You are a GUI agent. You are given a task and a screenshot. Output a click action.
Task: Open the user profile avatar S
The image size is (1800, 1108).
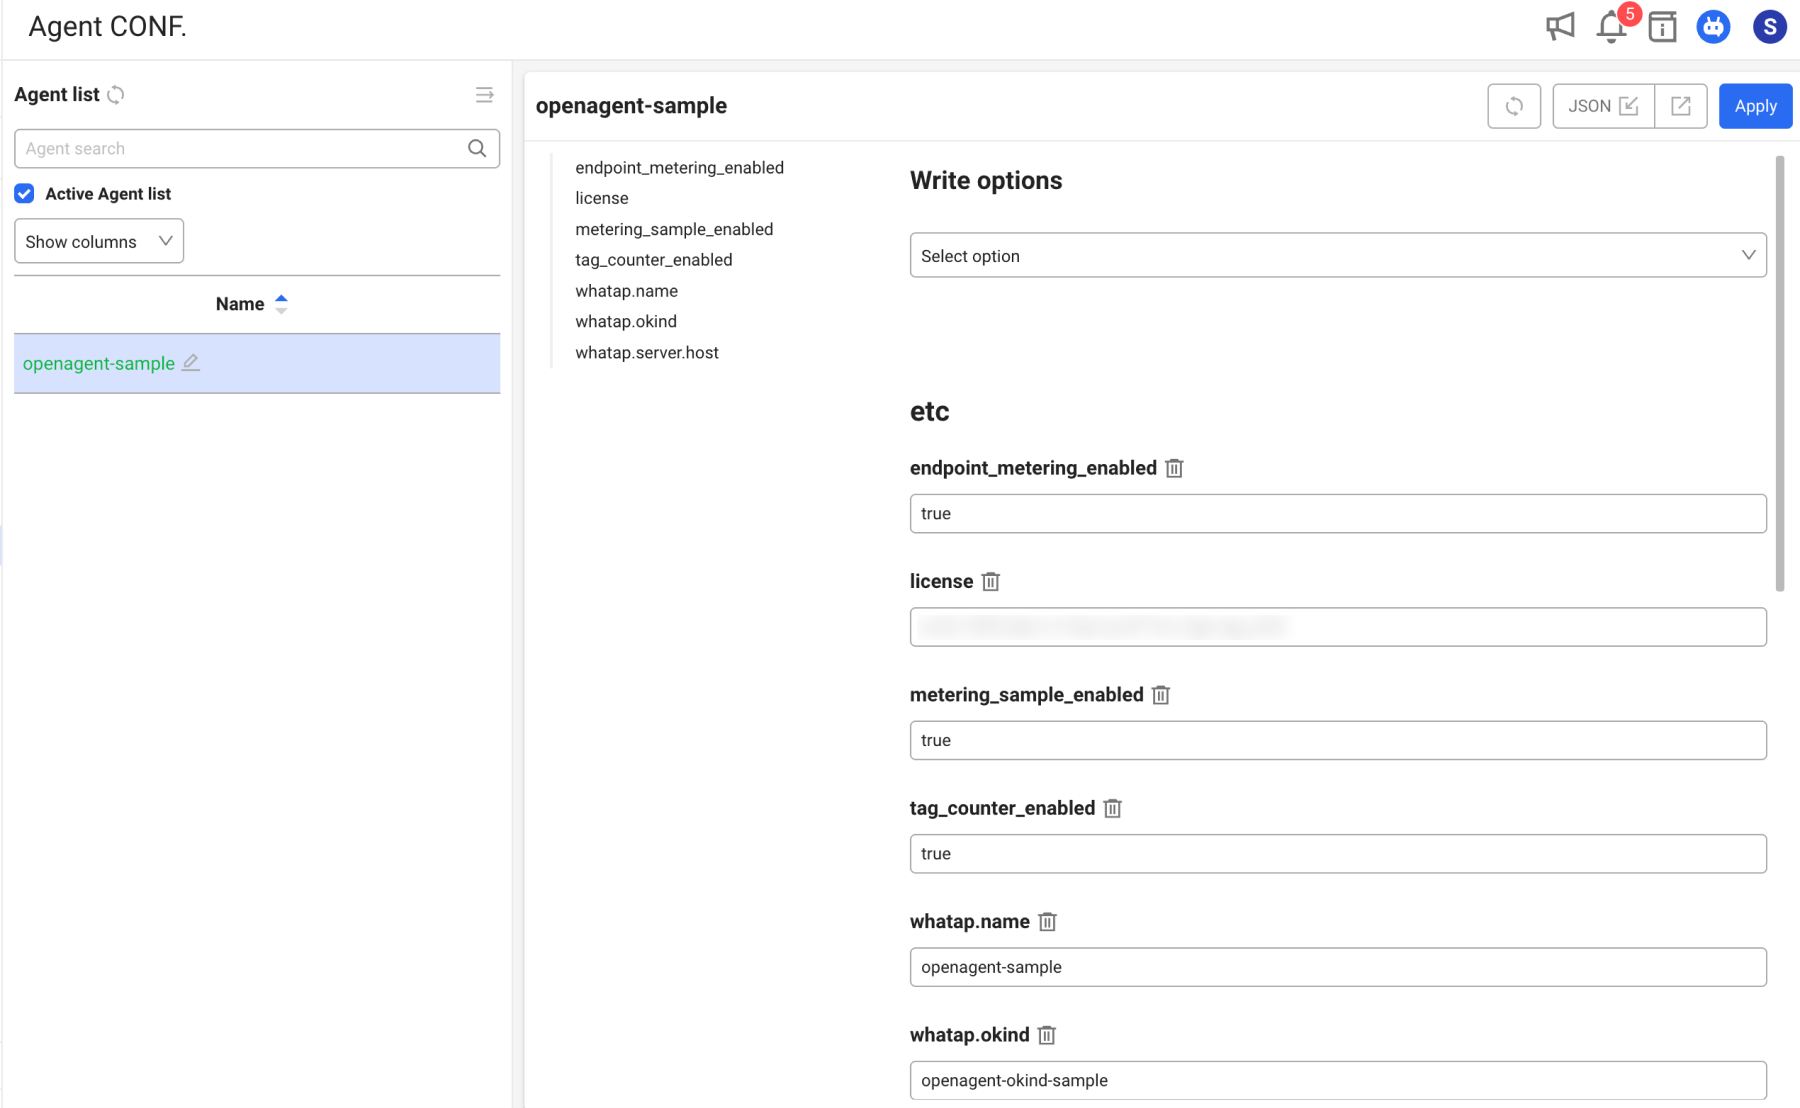(1769, 27)
